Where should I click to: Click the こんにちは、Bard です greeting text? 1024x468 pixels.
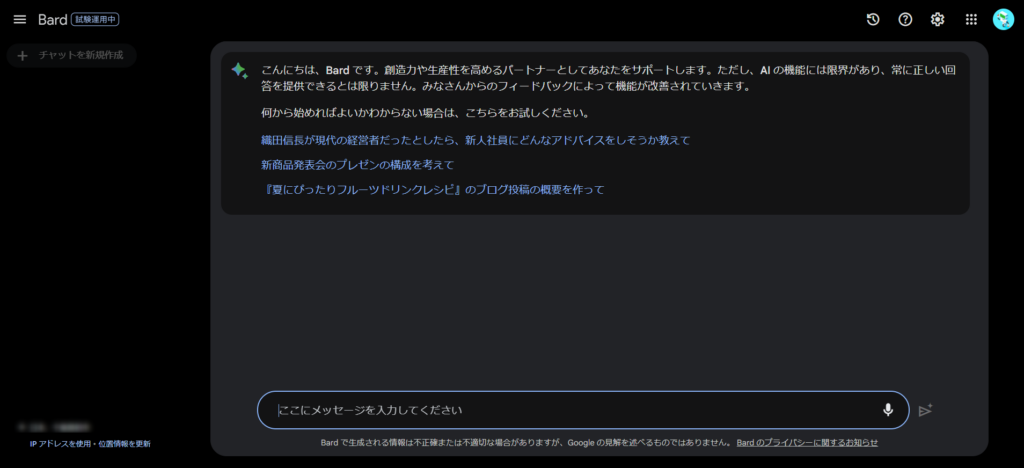tap(609, 78)
